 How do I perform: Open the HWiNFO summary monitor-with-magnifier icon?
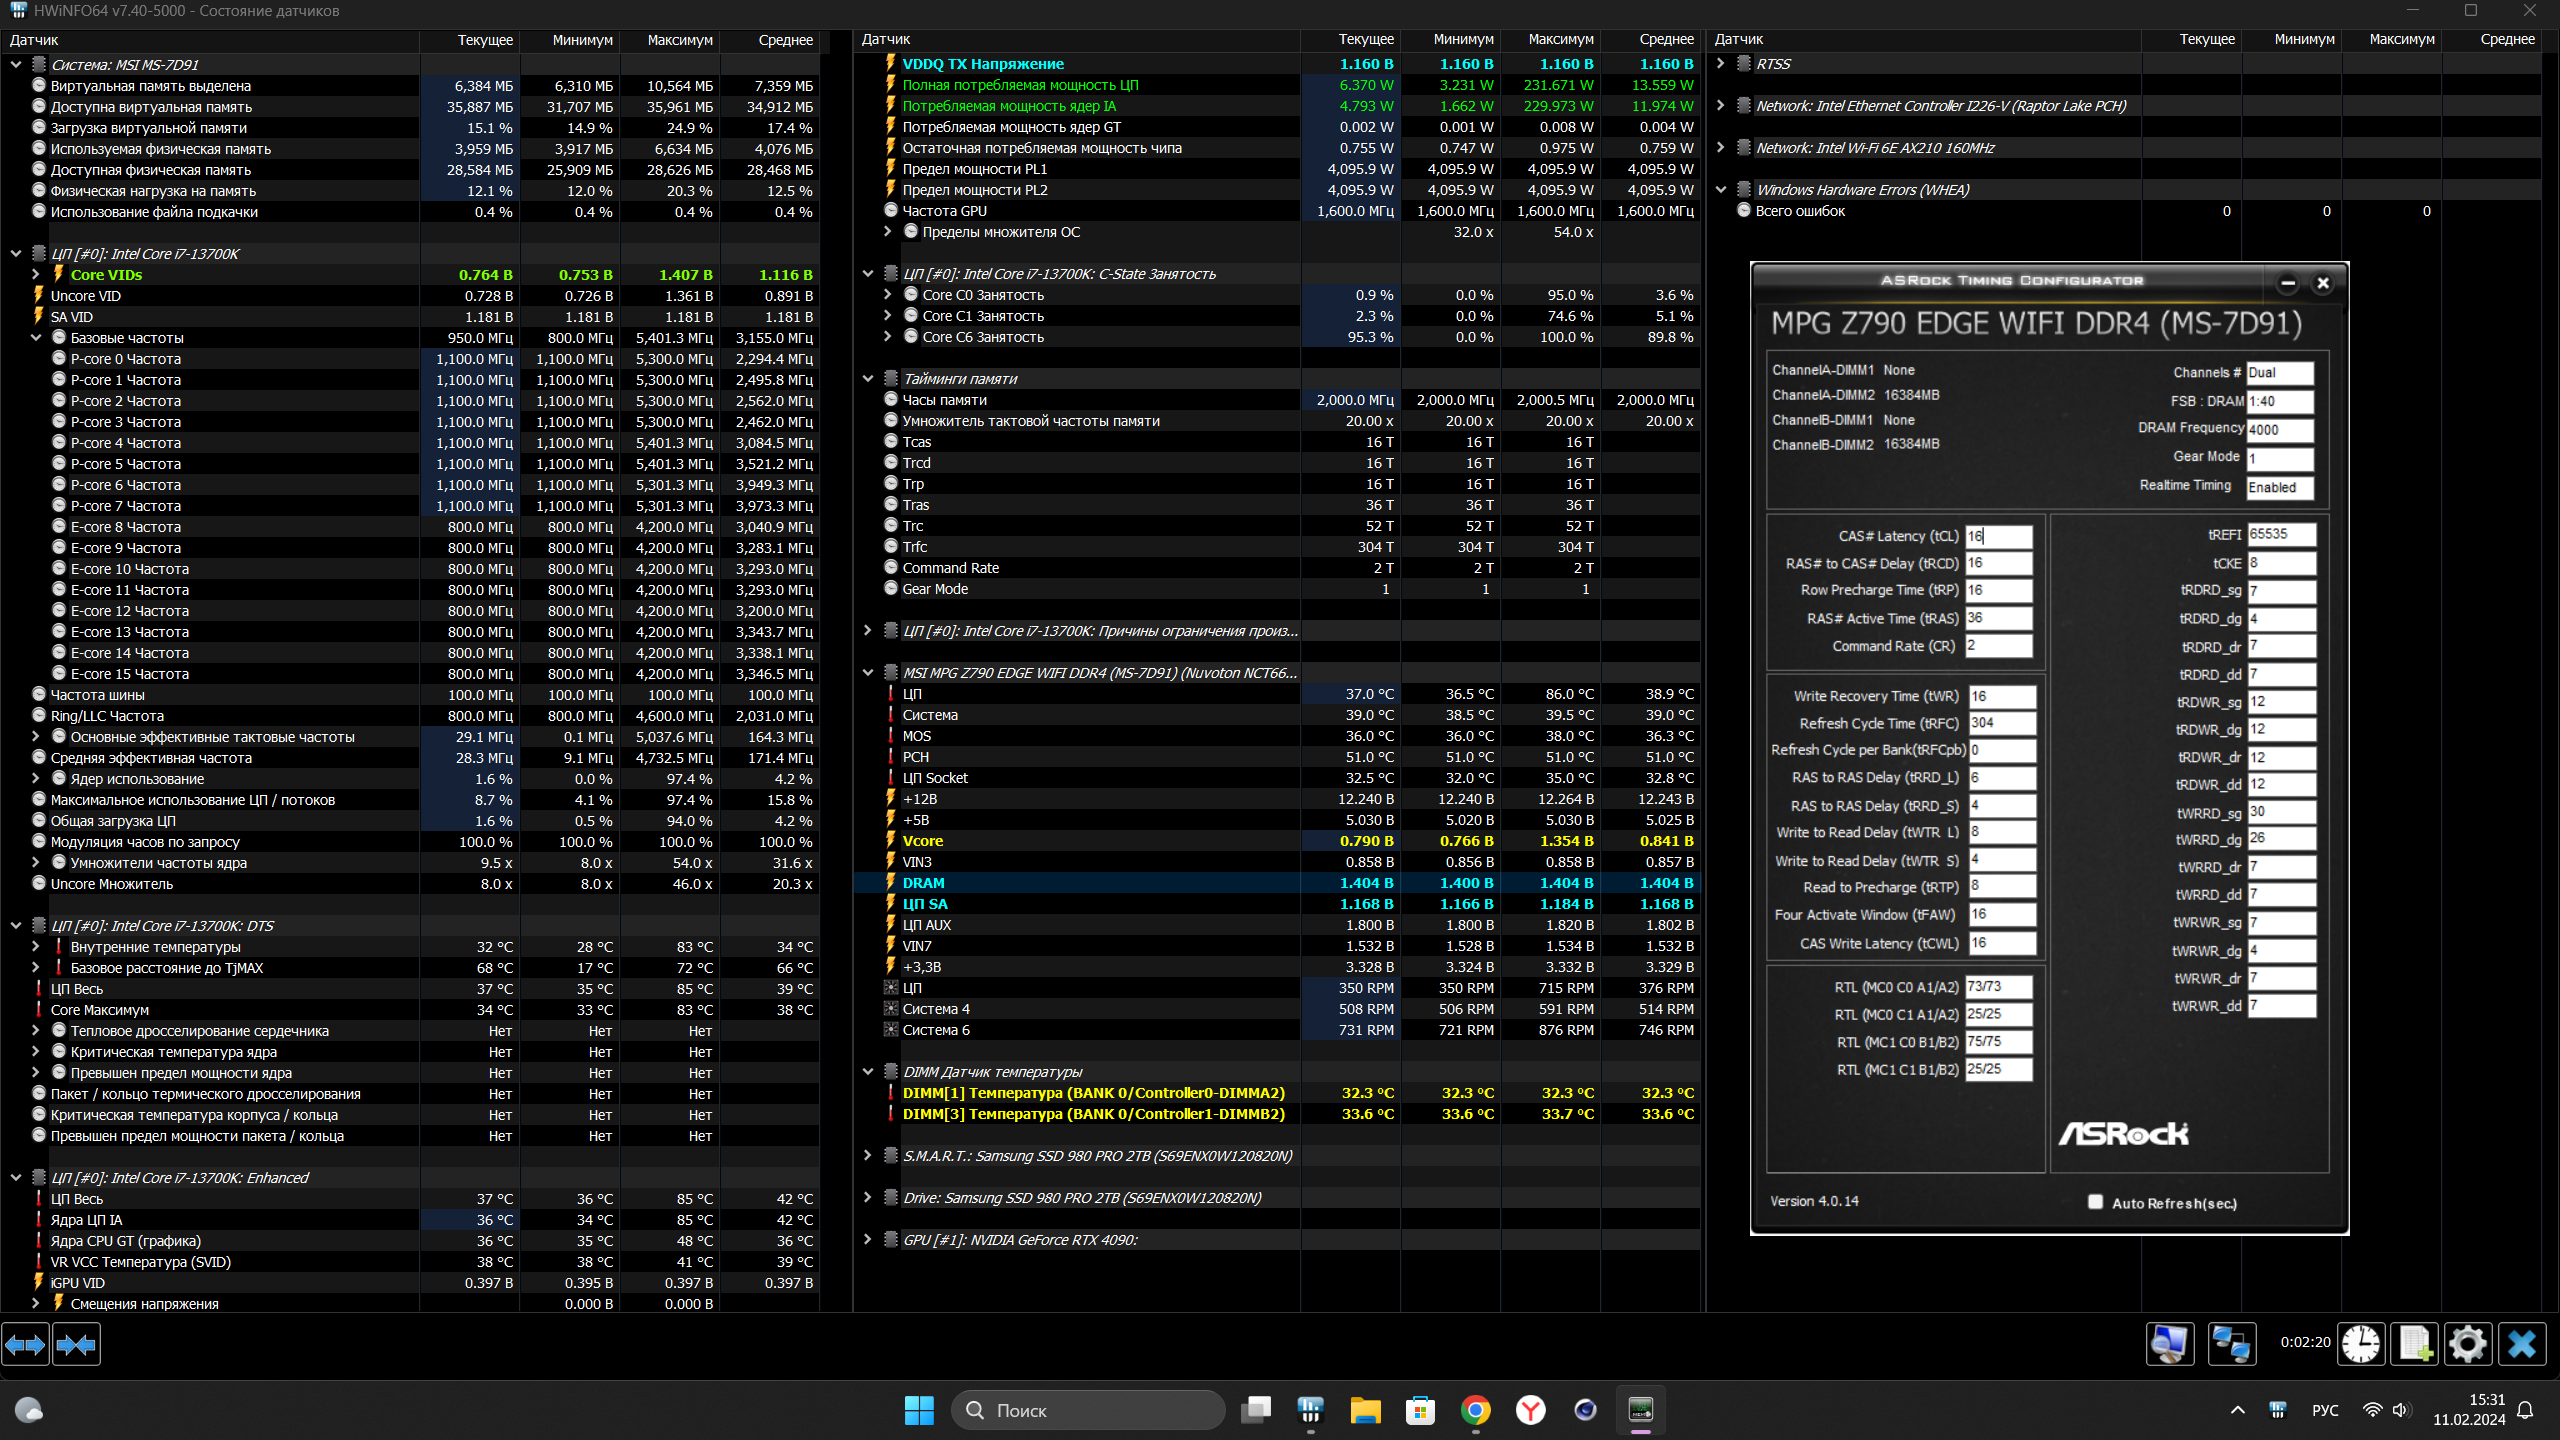2169,1343
